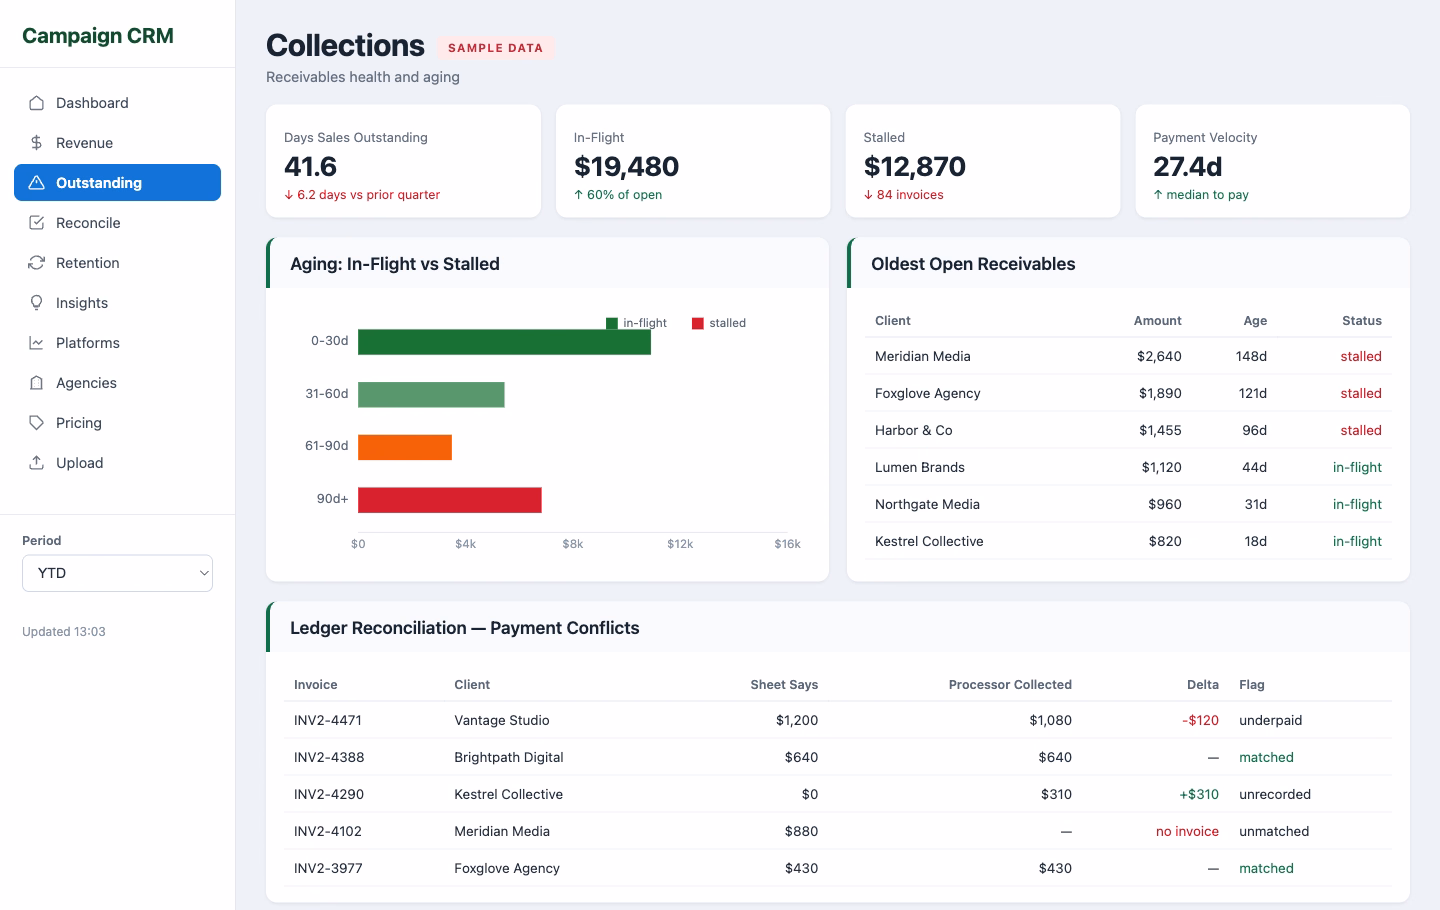This screenshot has height=910, width=1440.
Task: Click the Age column header
Action: point(1255,321)
